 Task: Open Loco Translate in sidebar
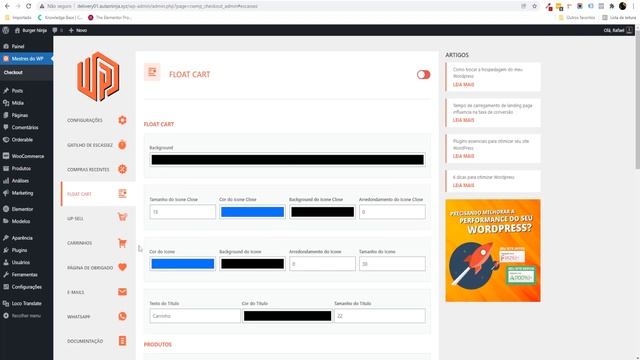click(x=27, y=303)
